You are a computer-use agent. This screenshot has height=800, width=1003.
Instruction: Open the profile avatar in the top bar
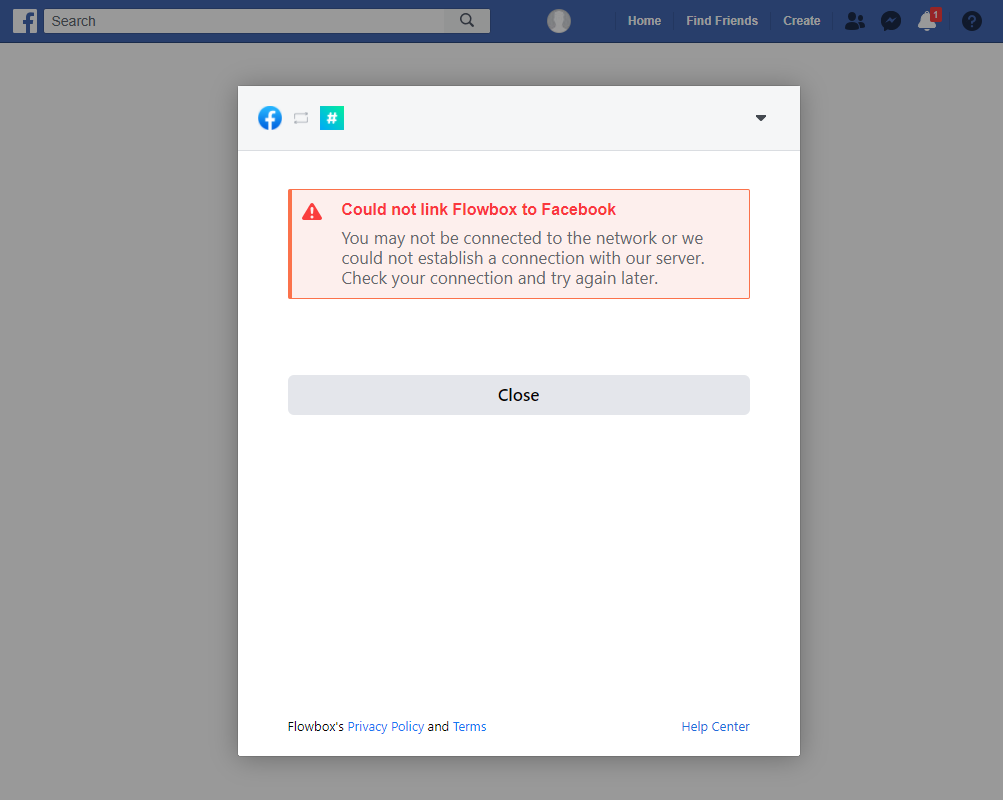coord(558,20)
